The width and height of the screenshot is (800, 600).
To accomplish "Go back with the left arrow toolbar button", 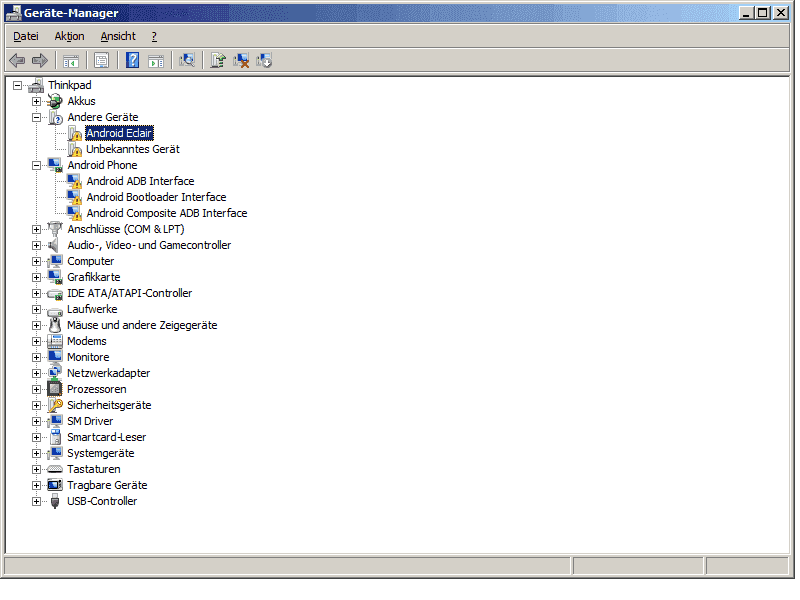I will pos(17,61).
